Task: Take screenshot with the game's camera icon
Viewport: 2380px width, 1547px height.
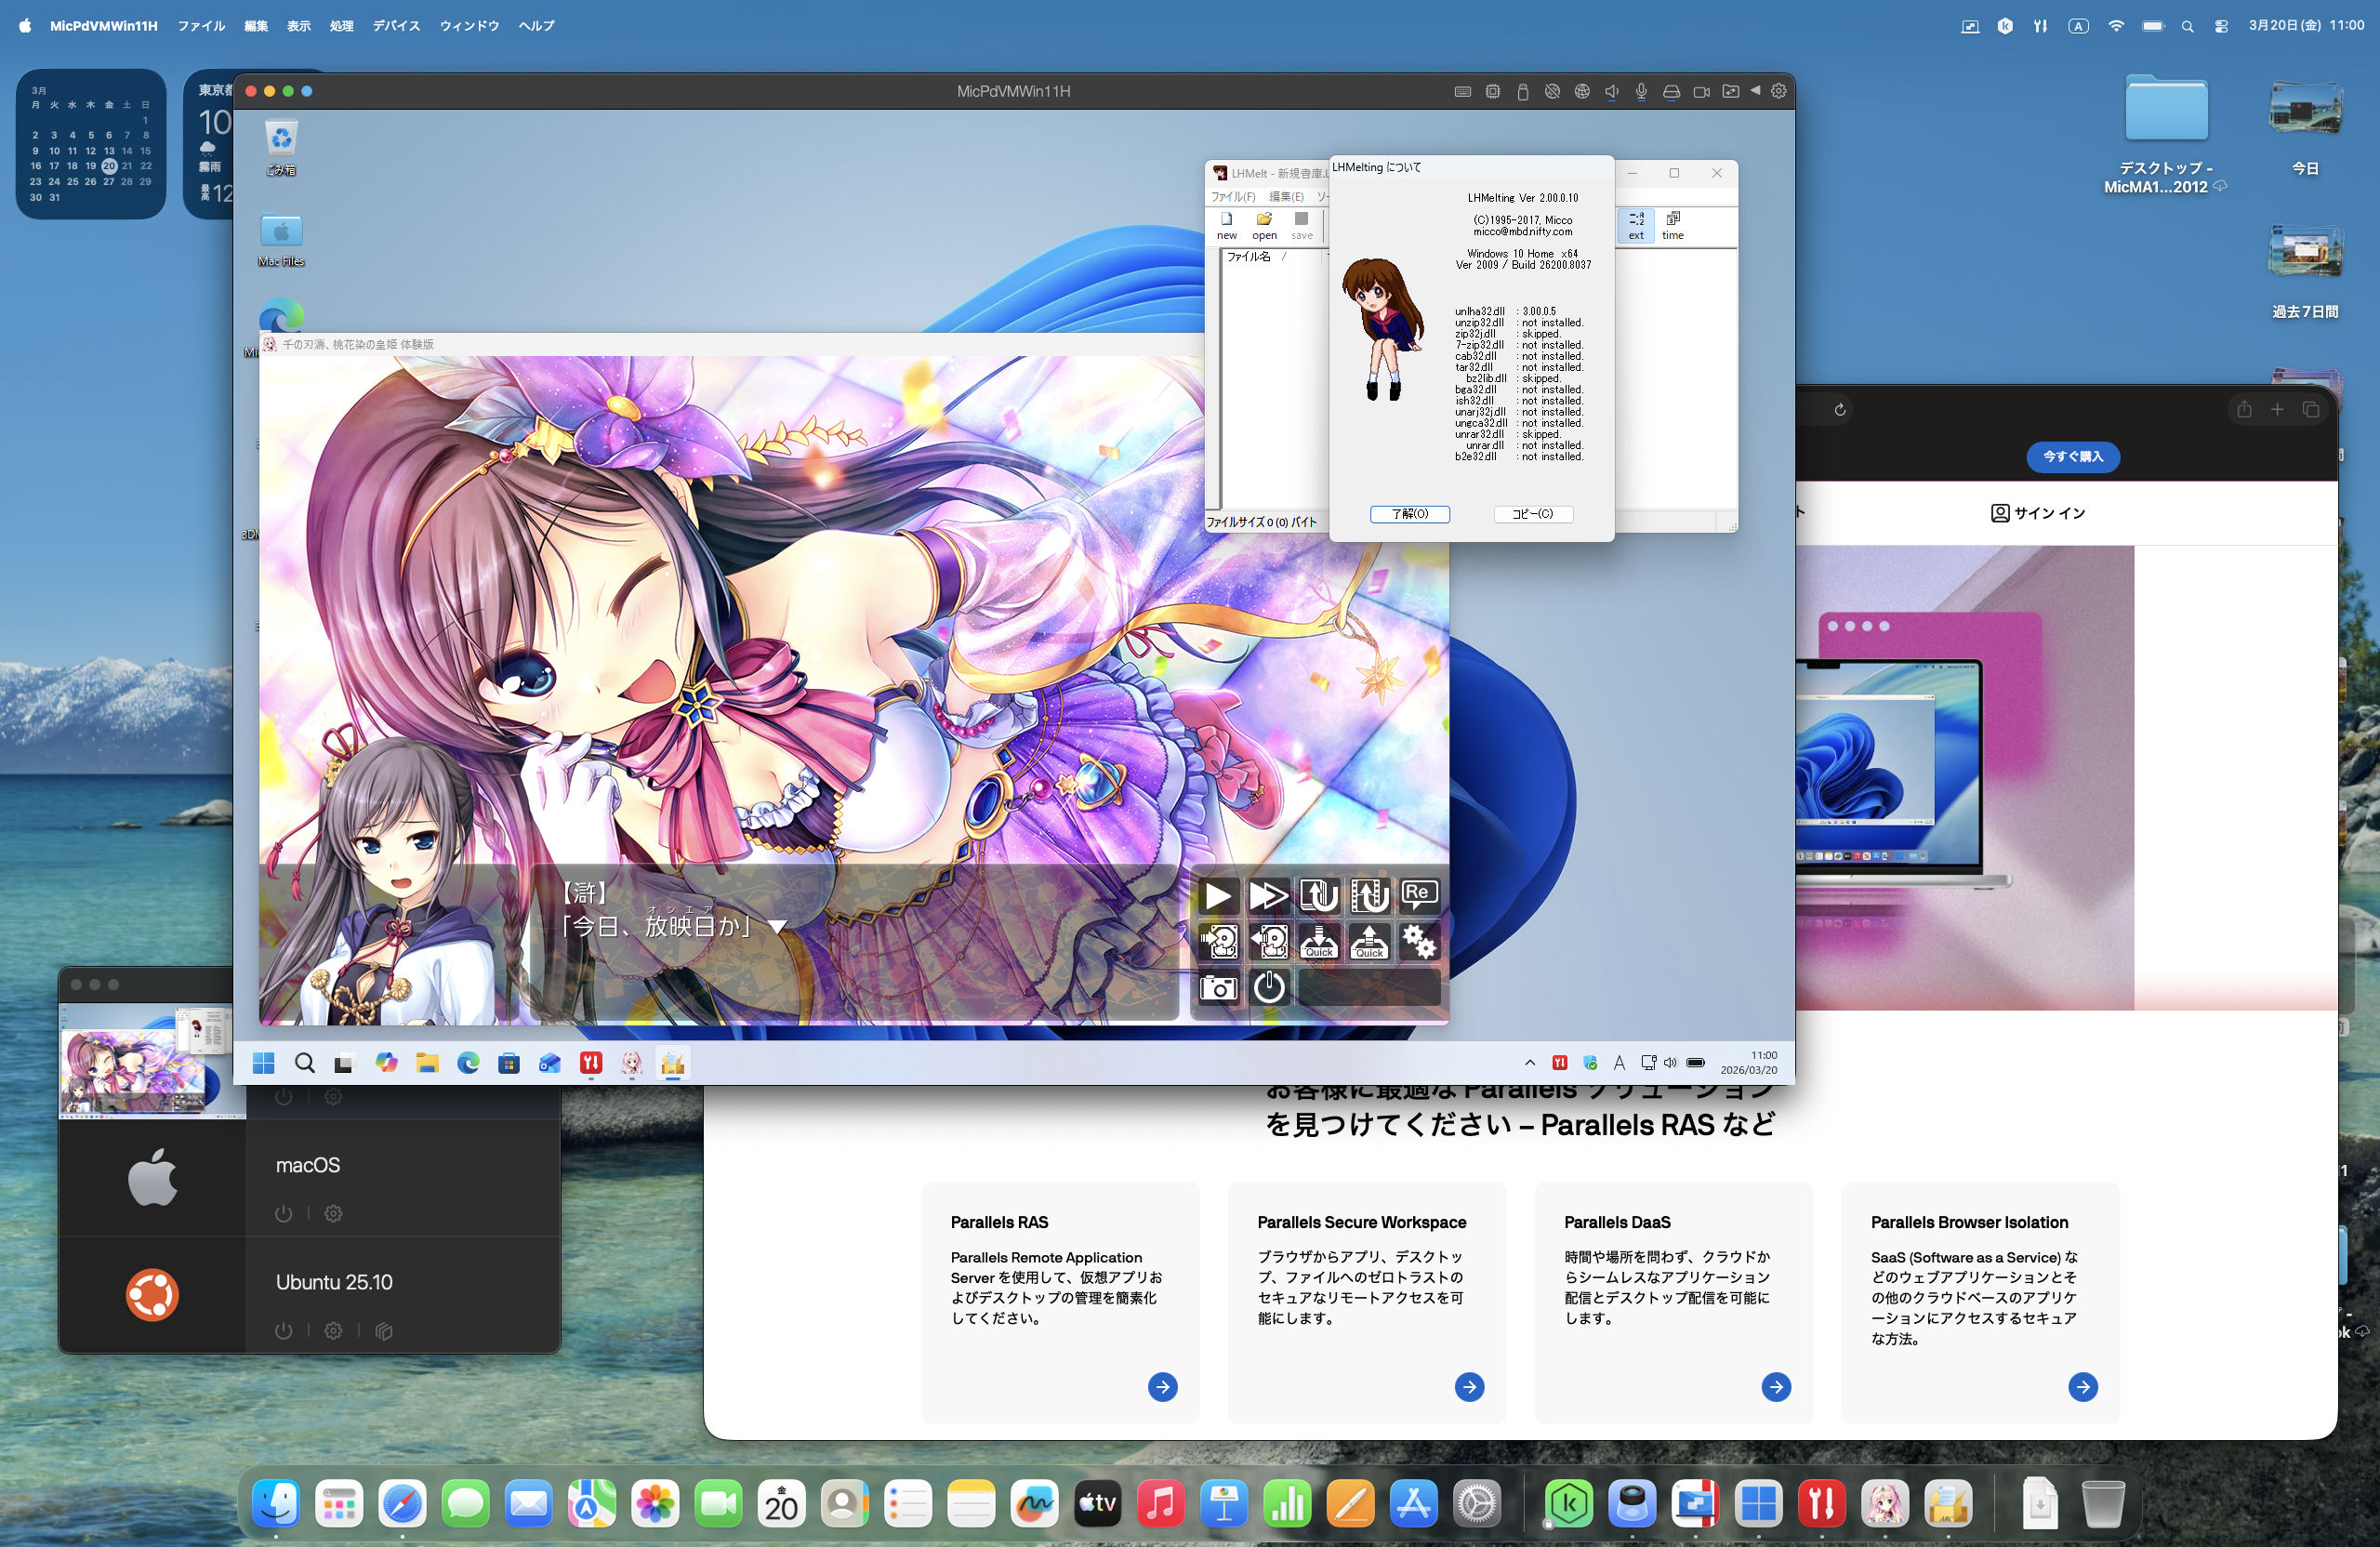Action: pos(1217,988)
